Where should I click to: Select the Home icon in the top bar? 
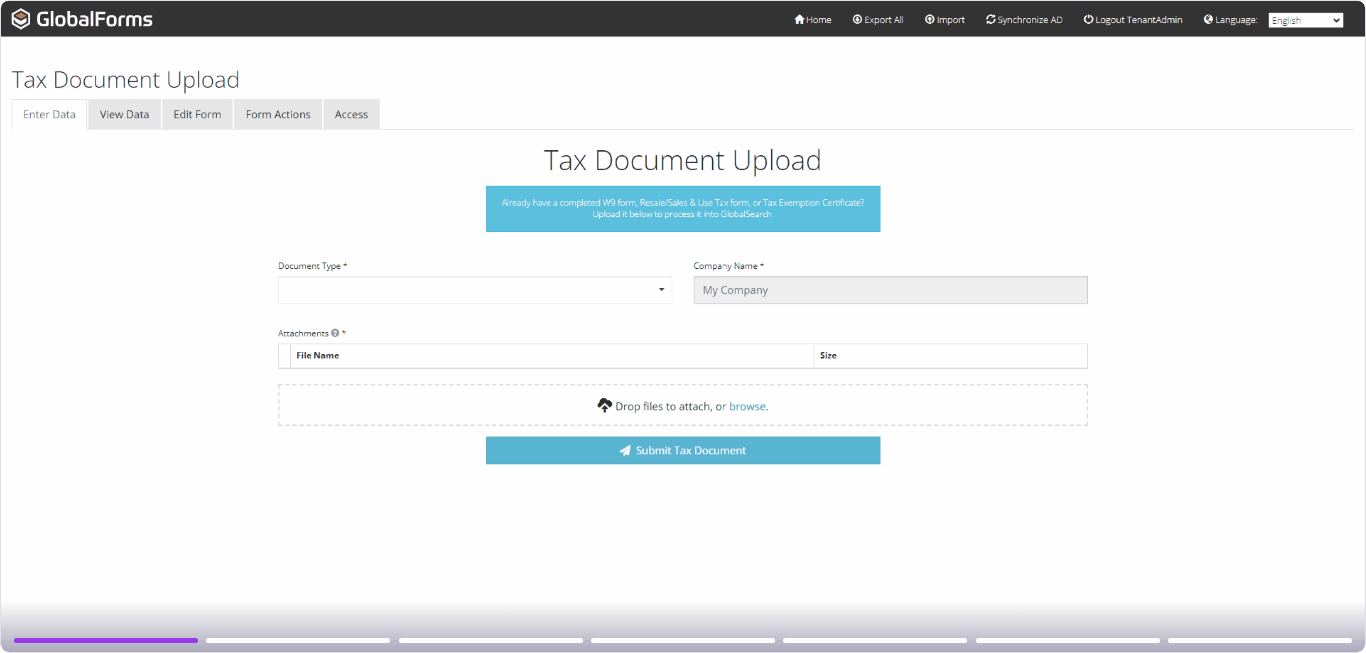tap(799, 19)
